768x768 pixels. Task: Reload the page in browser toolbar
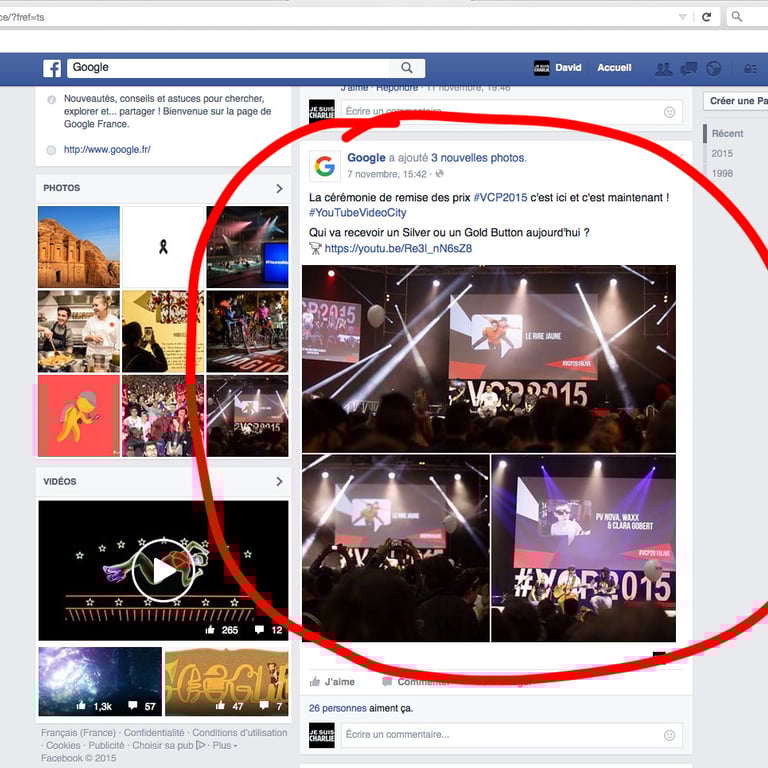pyautogui.click(x=706, y=17)
